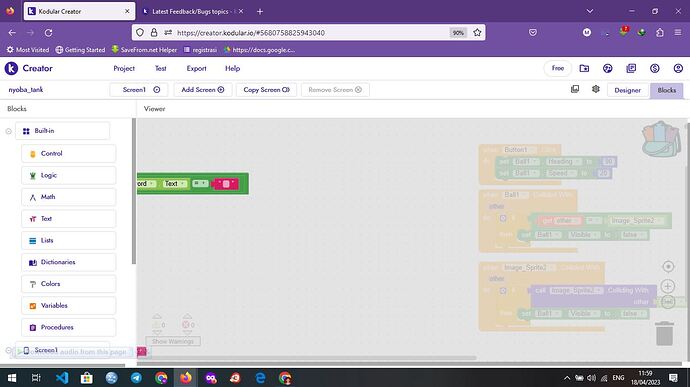Click the copy layers icon beside the gear
The width and height of the screenshot is (690, 387).
(x=575, y=89)
